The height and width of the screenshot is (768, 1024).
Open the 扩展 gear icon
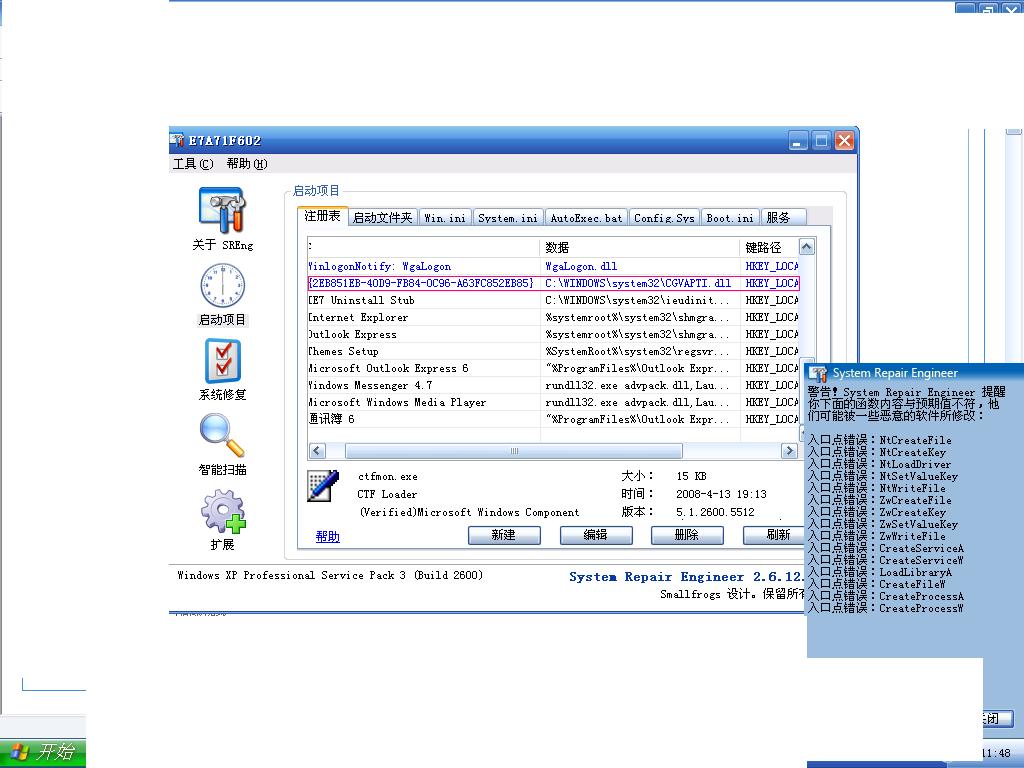(222, 511)
